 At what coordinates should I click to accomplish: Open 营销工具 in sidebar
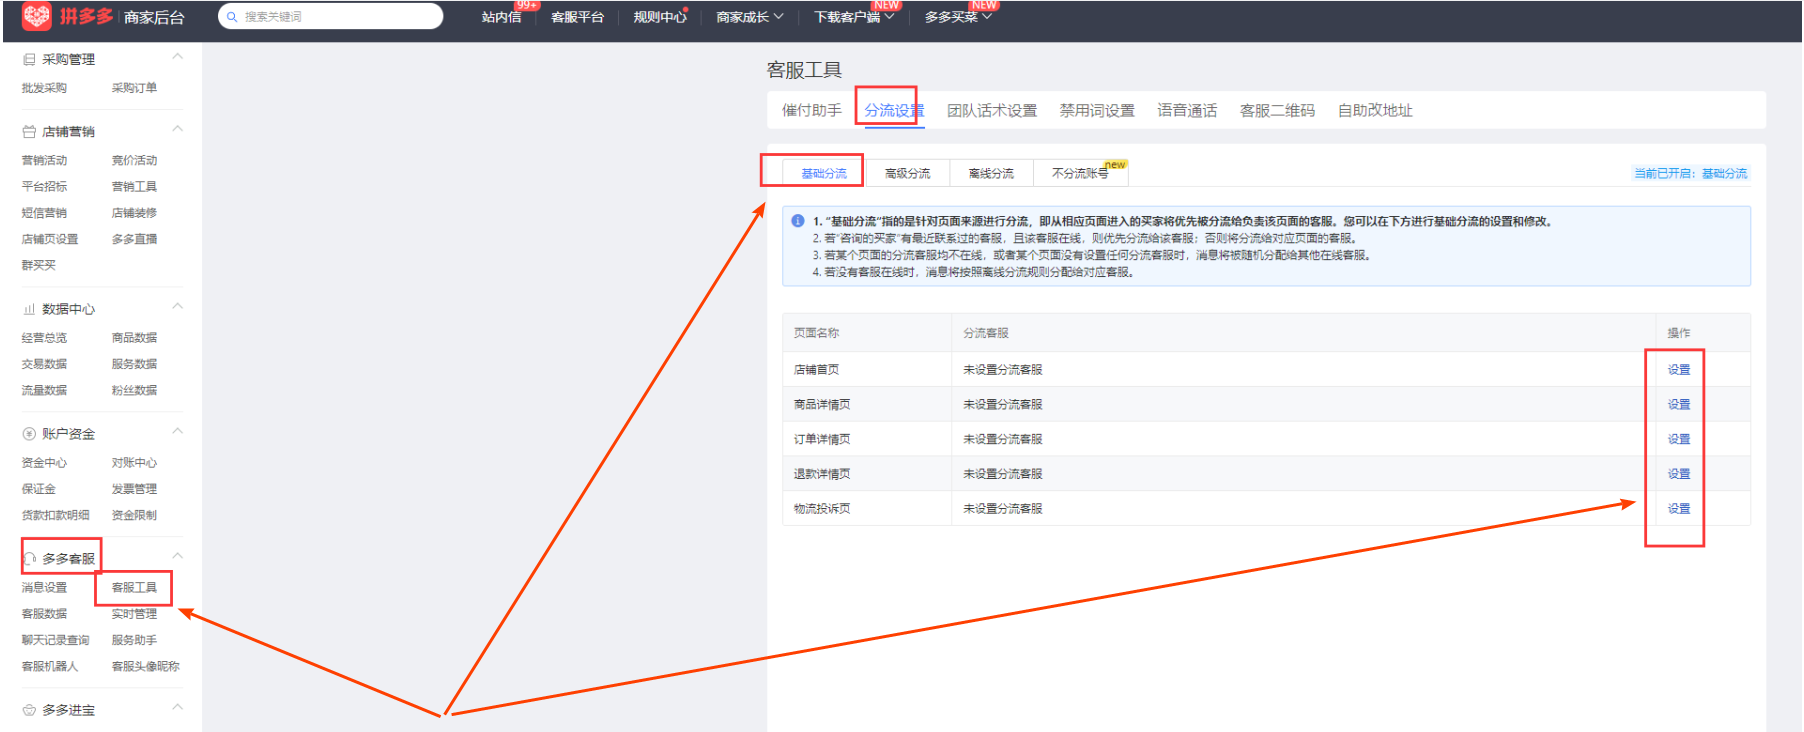[x=134, y=187]
